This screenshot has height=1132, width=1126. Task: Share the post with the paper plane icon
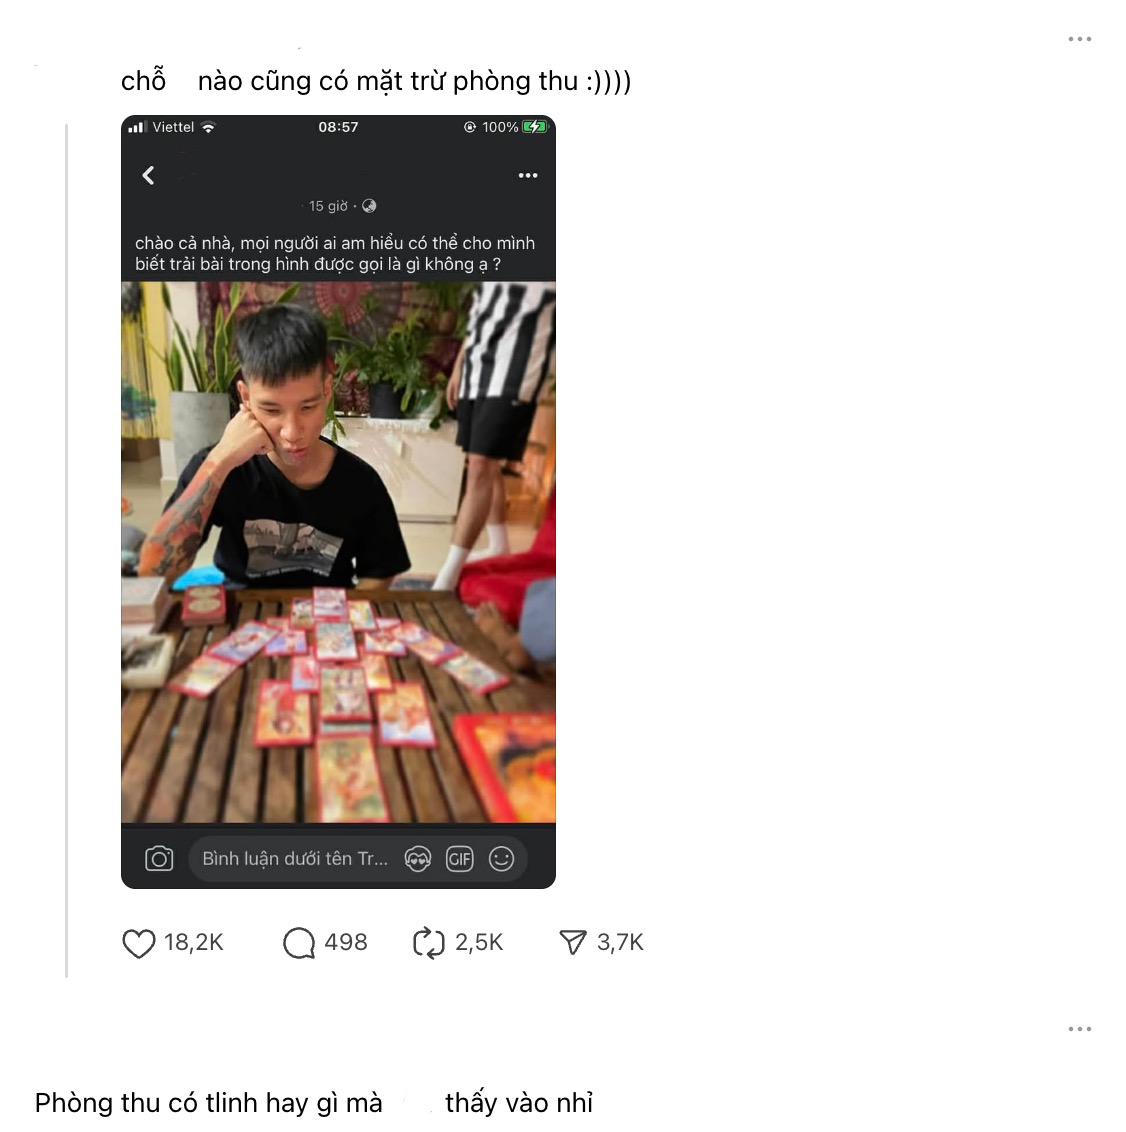click(x=573, y=942)
